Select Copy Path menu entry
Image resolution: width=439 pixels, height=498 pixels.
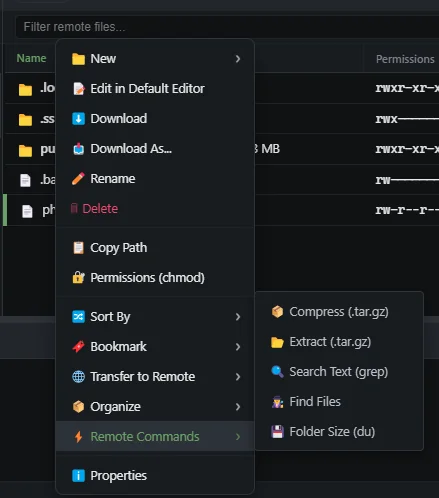tap(155, 248)
